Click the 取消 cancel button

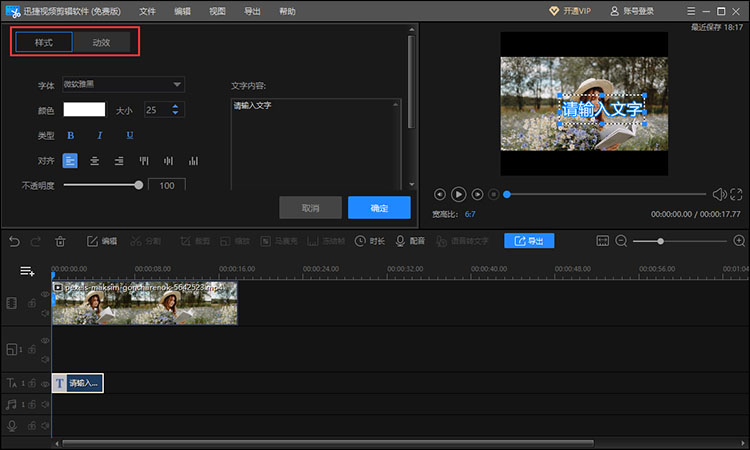(310, 208)
